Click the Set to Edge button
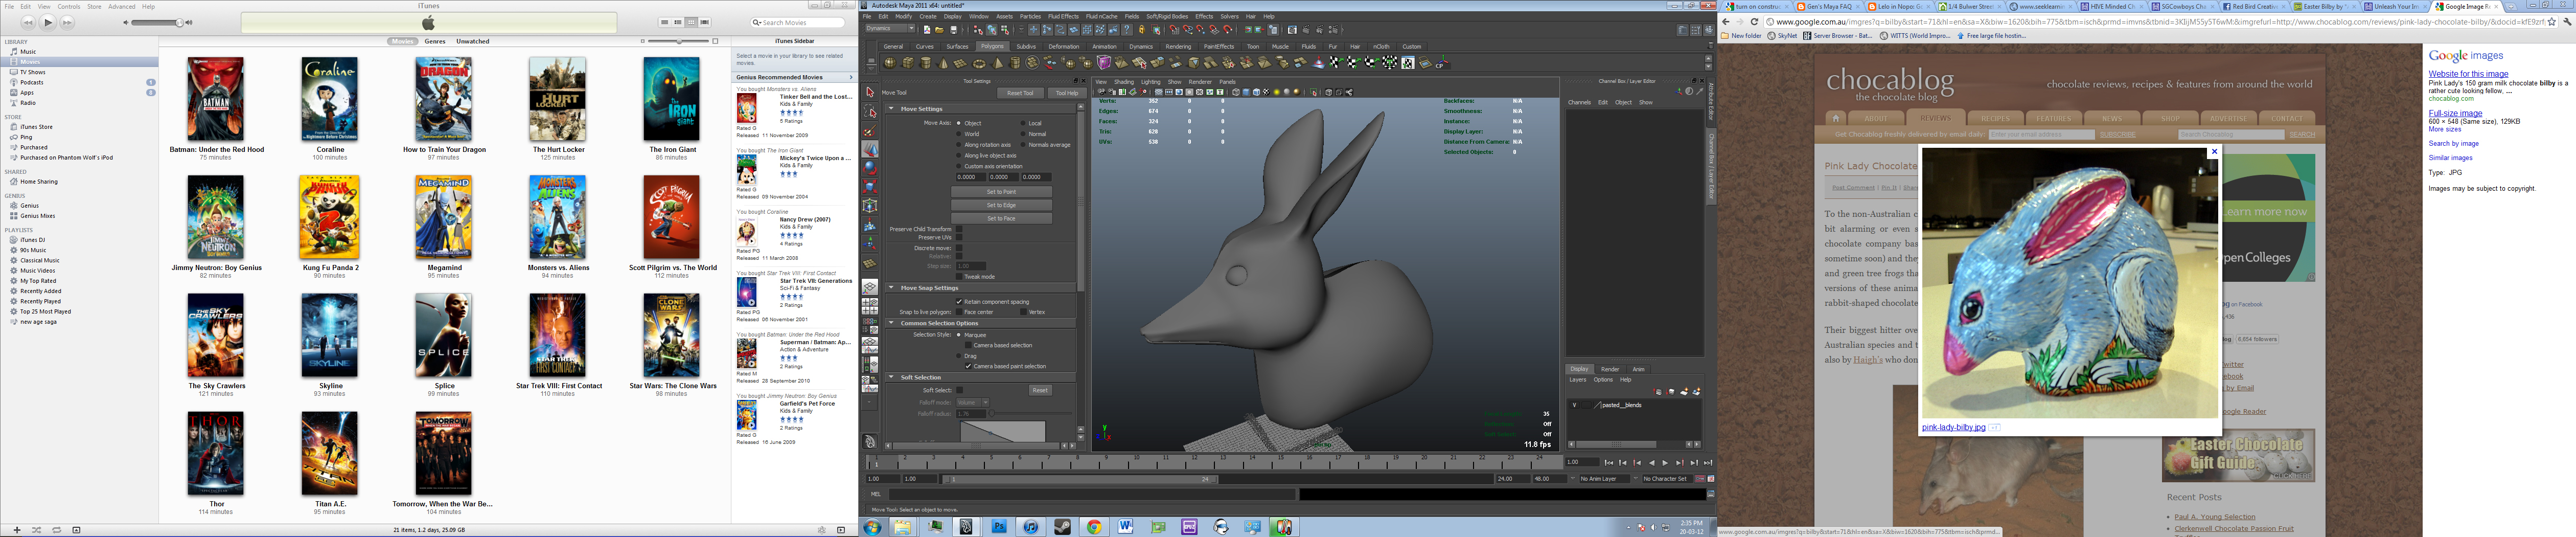This screenshot has height=537, width=2576. coord(1001,205)
